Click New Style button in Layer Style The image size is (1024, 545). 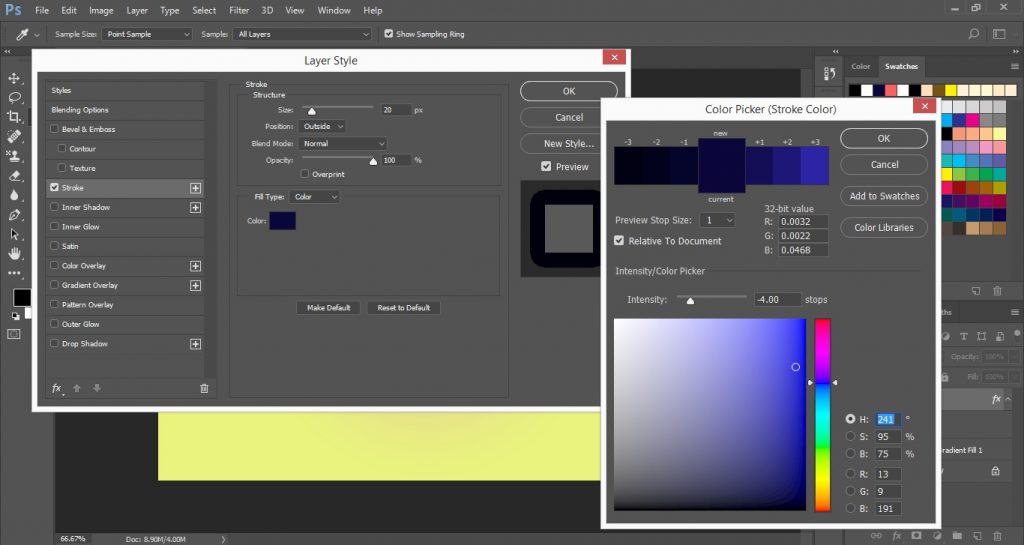[x=569, y=144]
